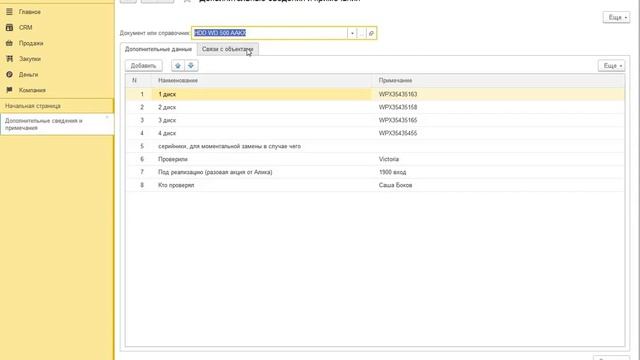Switch to Связи с объектами tab

click(x=227, y=49)
